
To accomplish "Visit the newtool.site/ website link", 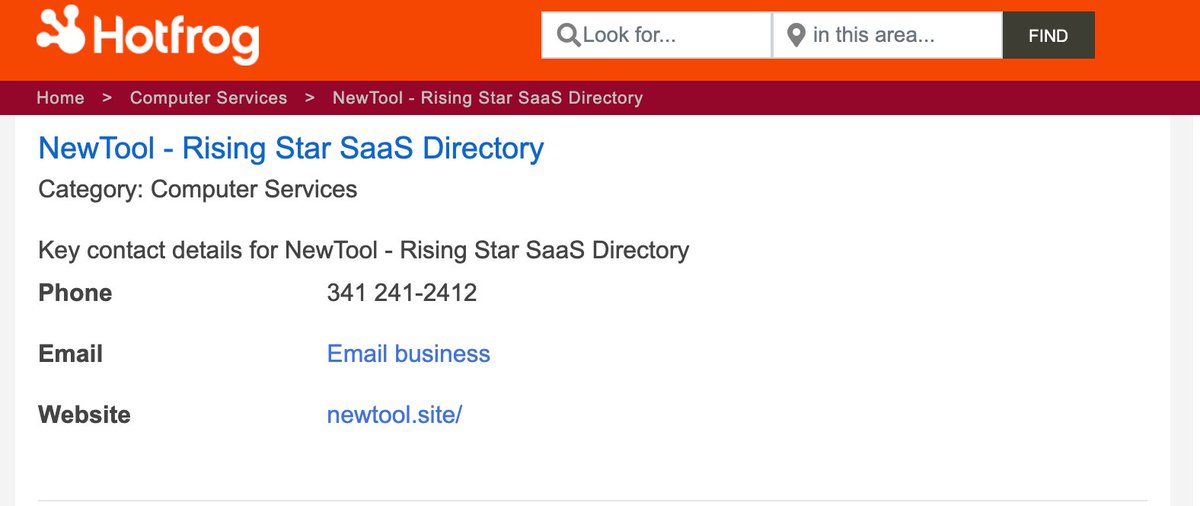I will point(394,415).
